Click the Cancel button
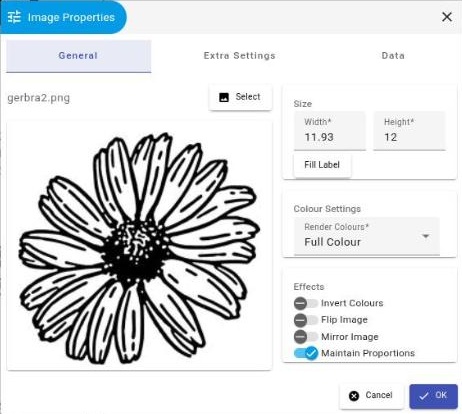This screenshot has height=414, width=462. tap(371, 396)
